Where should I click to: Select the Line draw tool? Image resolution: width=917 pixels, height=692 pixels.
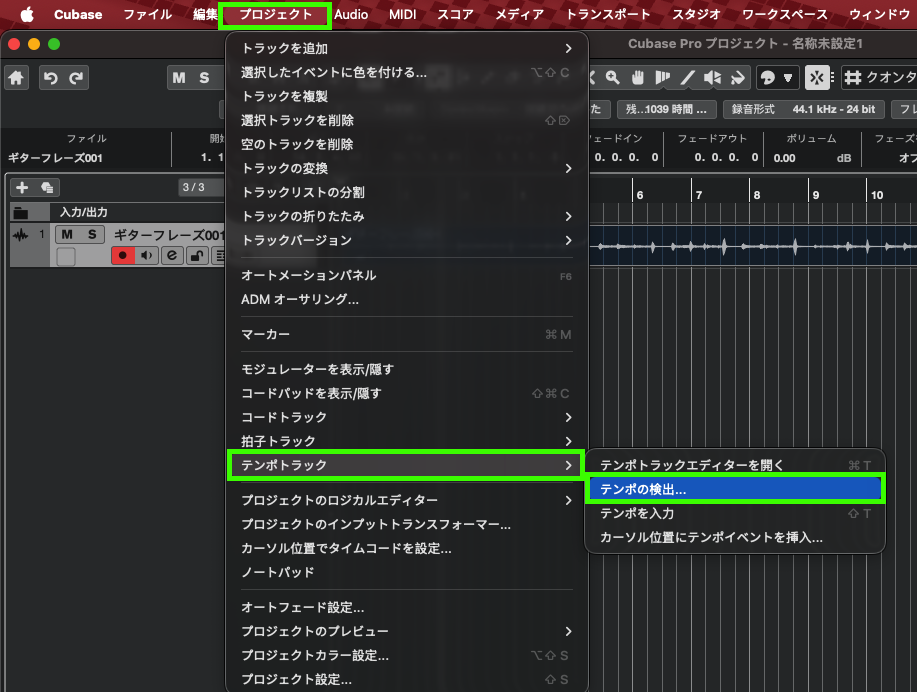tap(687, 78)
